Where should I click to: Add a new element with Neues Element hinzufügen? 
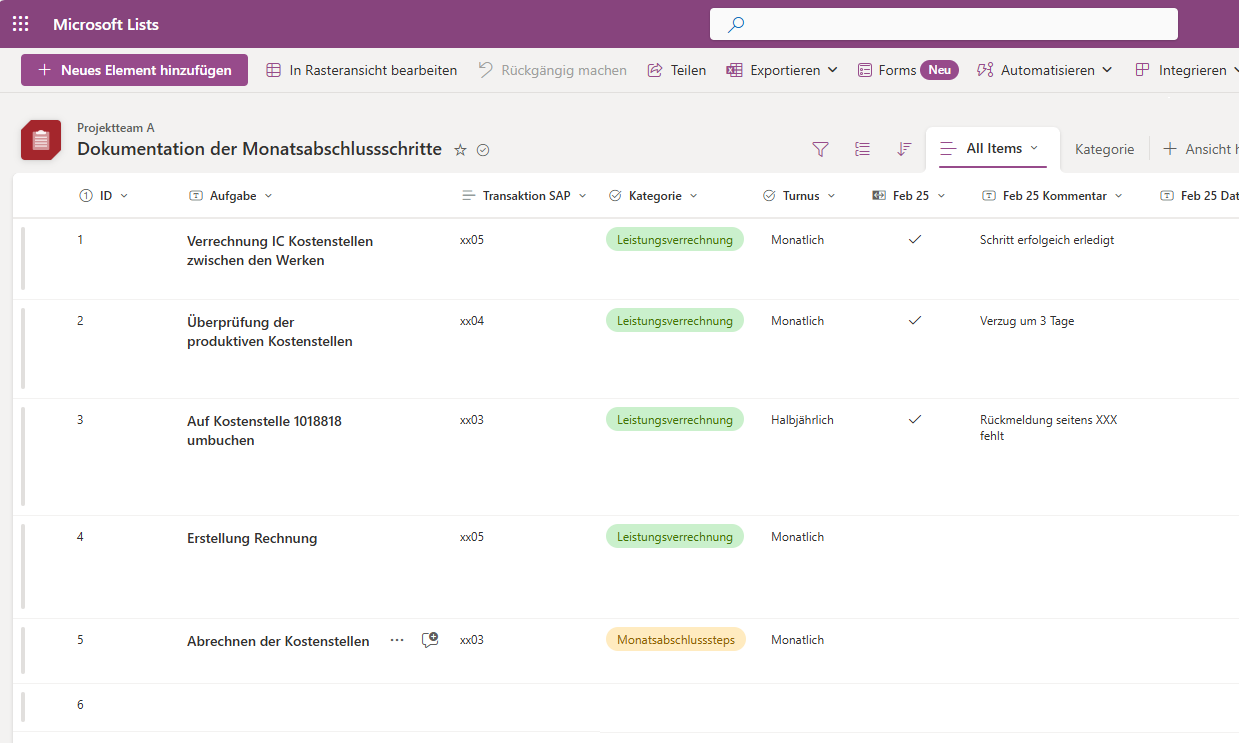coord(134,70)
